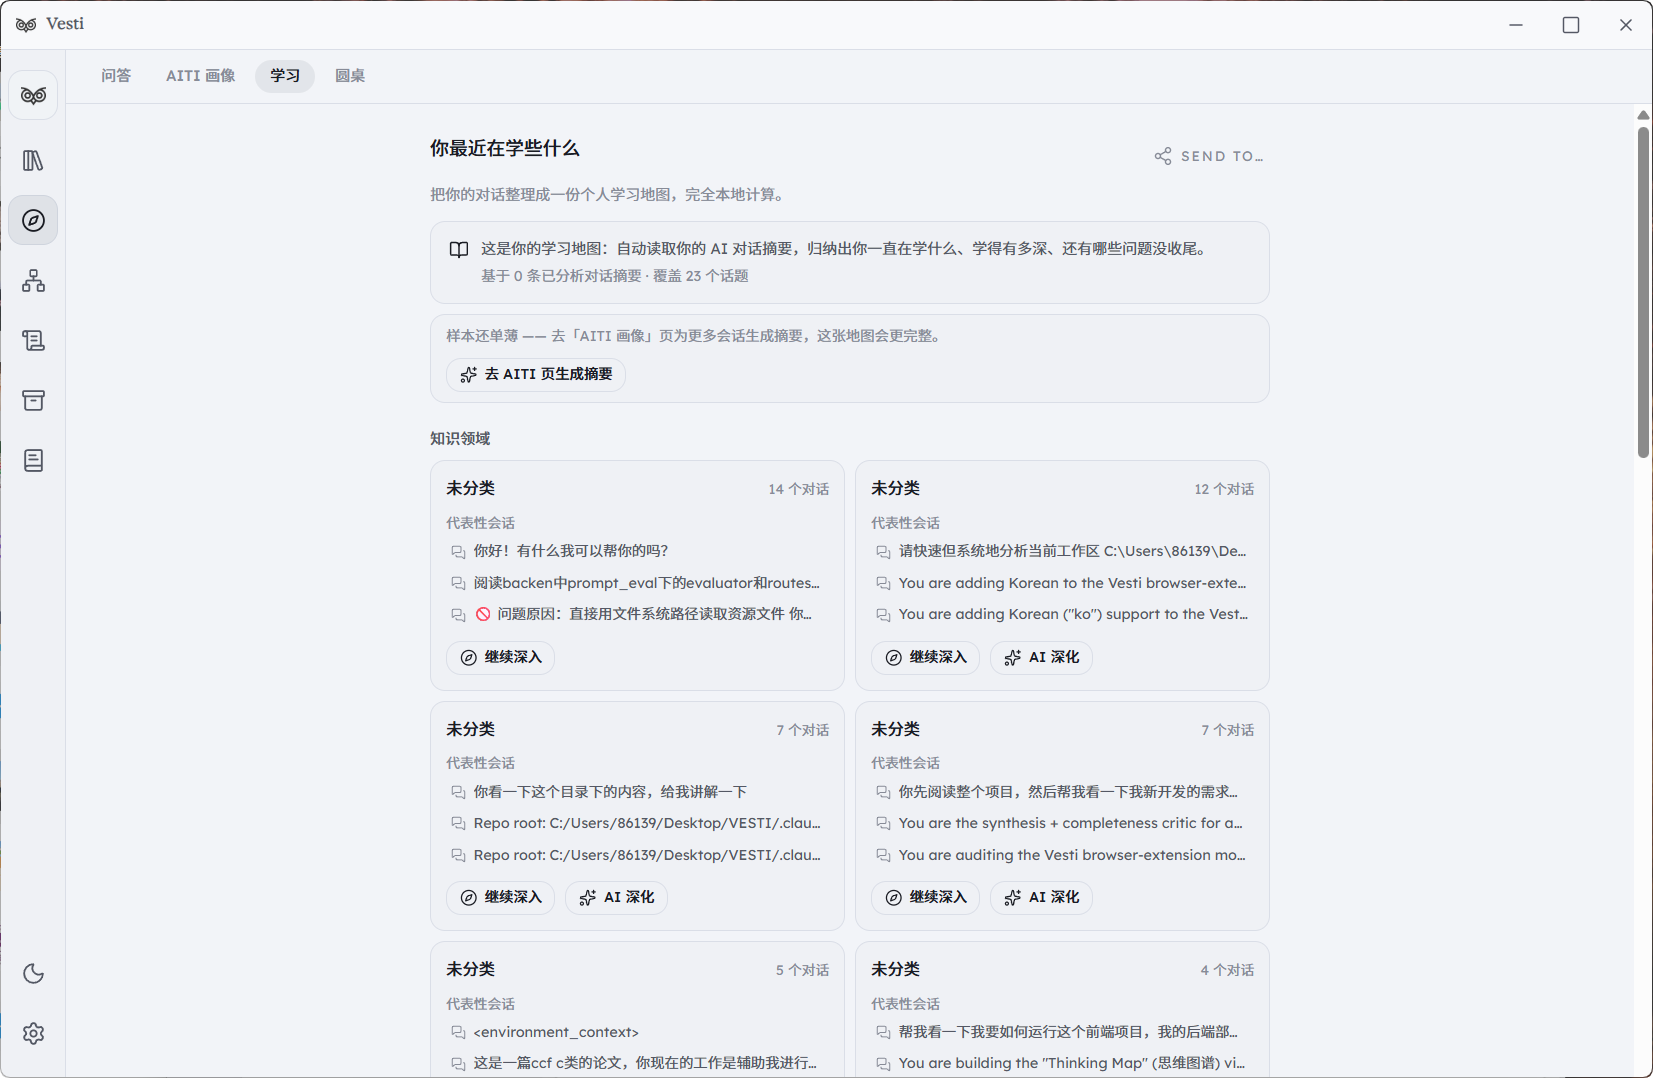
Task: Click 去 AITI 页生成摘要 button
Action: 536,374
